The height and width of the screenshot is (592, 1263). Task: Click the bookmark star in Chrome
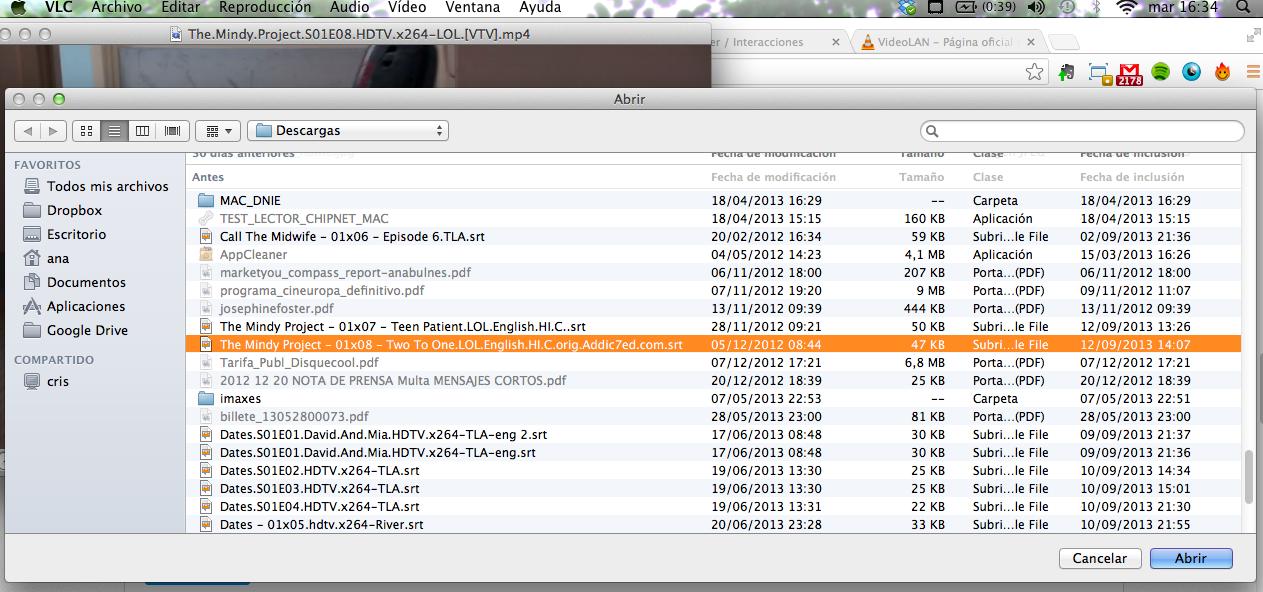[1034, 72]
